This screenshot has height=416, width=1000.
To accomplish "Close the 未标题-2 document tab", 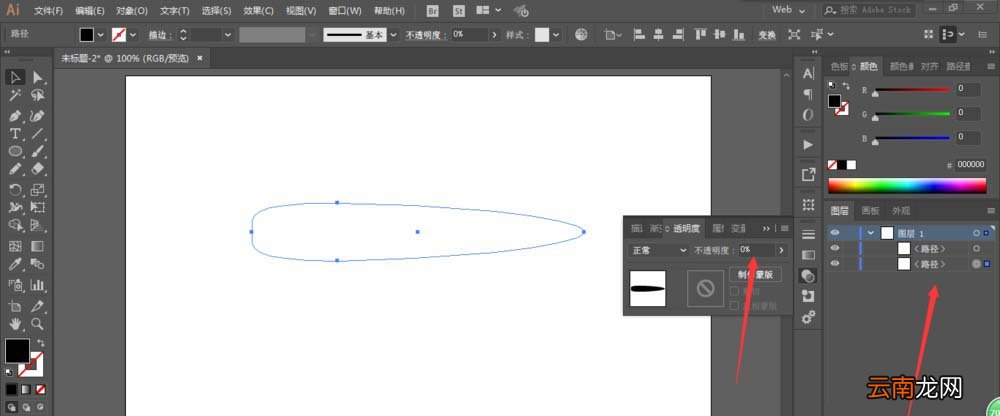I will [x=200, y=58].
